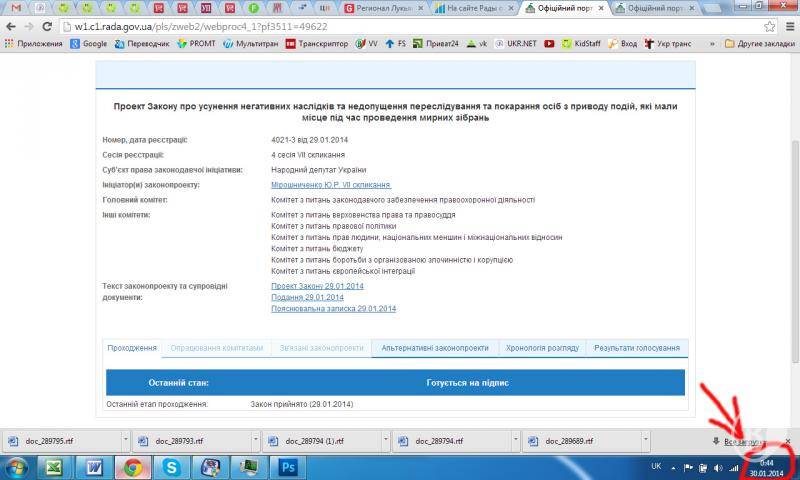
Task: Select the Результати голосування tab
Action: point(637,348)
